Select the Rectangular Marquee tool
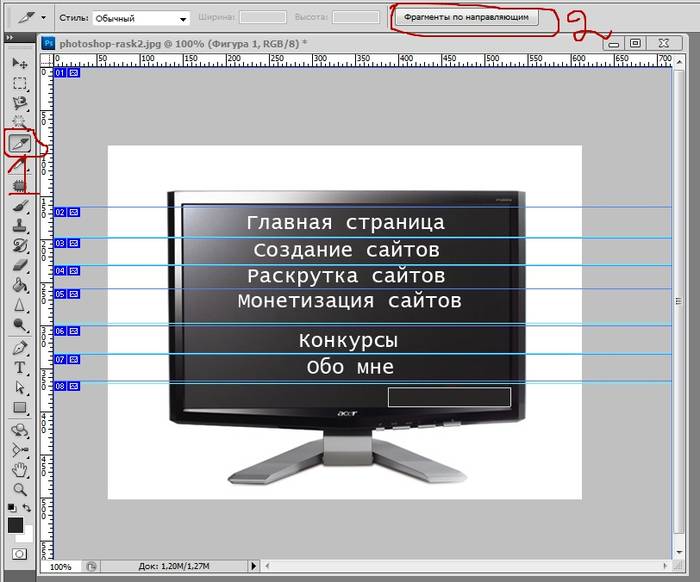Image resolution: width=700 pixels, height=582 pixels. 19,84
